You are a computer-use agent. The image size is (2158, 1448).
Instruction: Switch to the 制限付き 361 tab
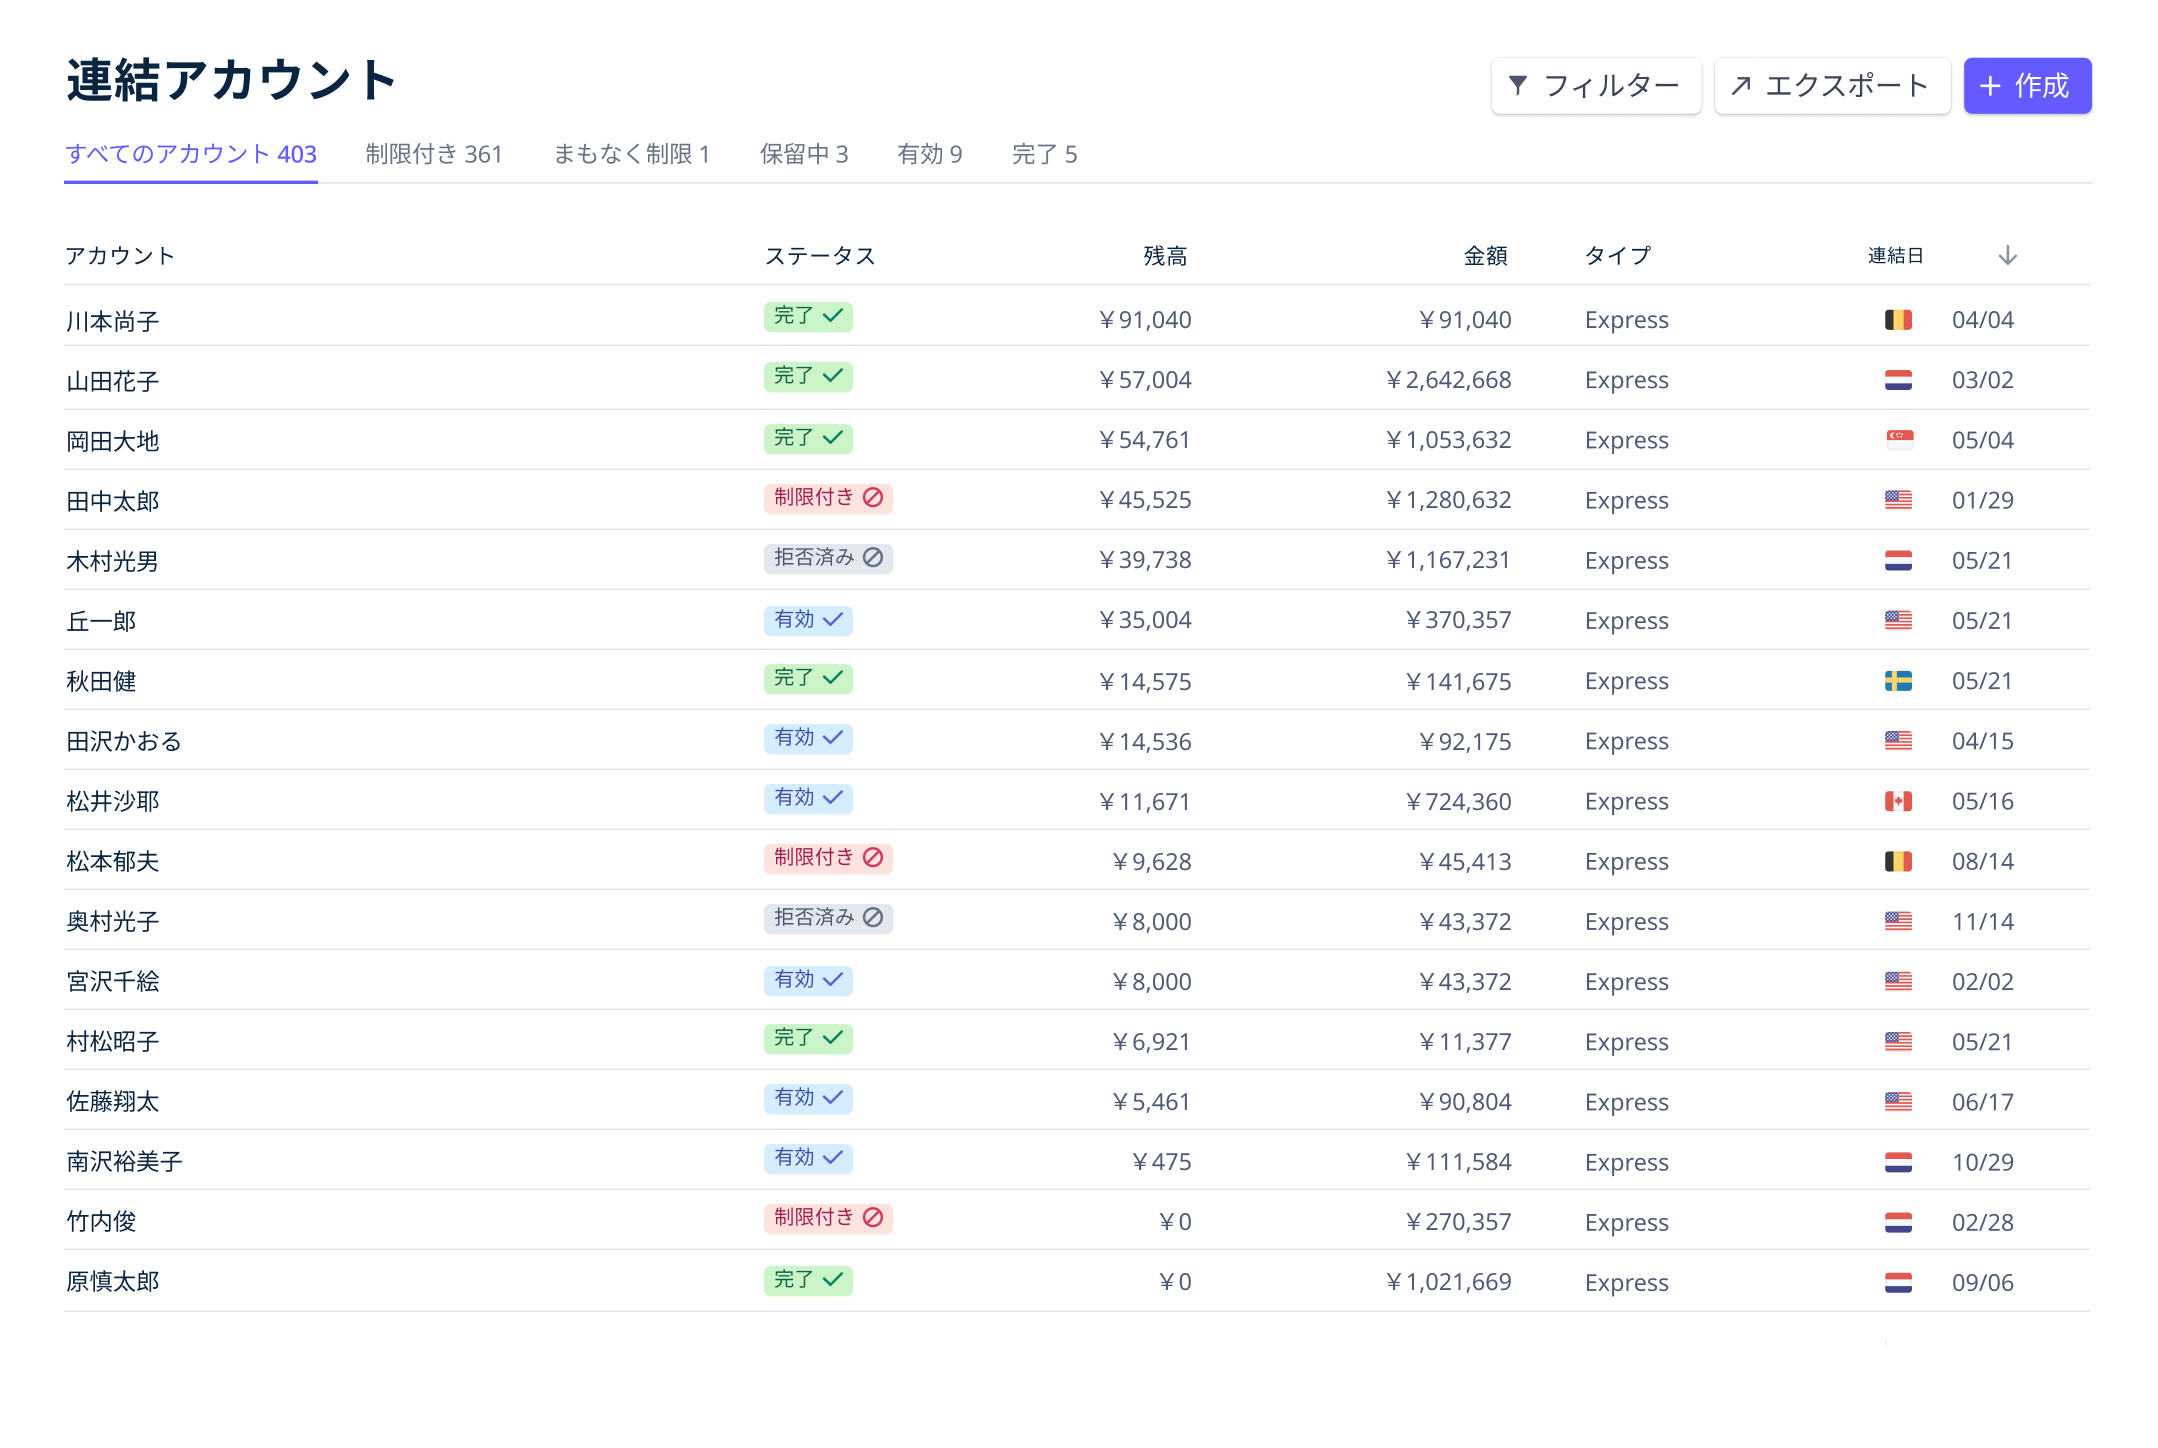(434, 154)
